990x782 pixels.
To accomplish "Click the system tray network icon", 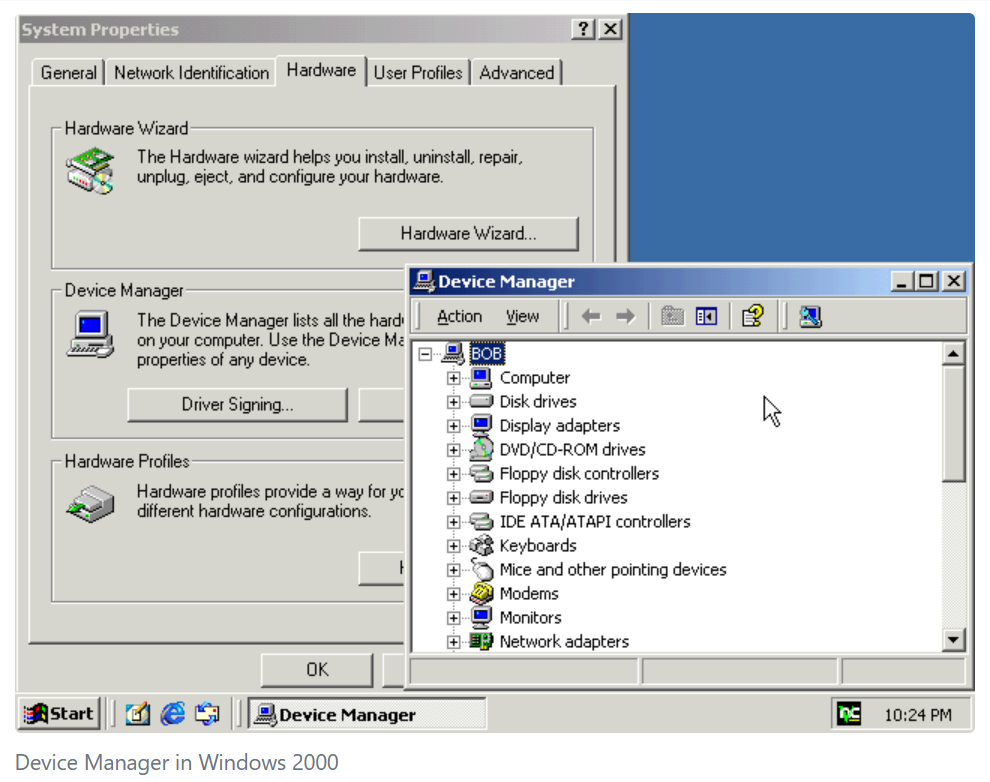I will point(849,714).
